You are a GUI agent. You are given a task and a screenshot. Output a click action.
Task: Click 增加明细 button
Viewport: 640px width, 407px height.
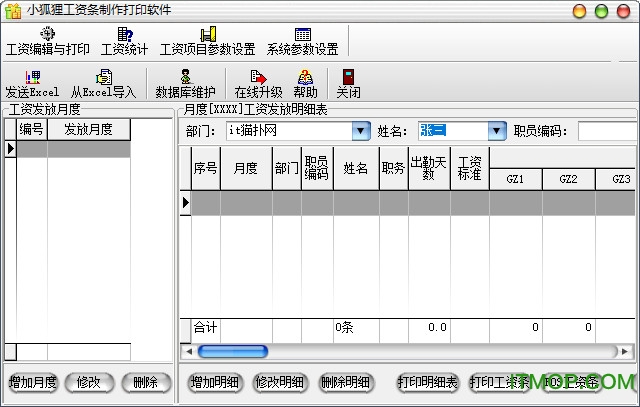[215, 383]
